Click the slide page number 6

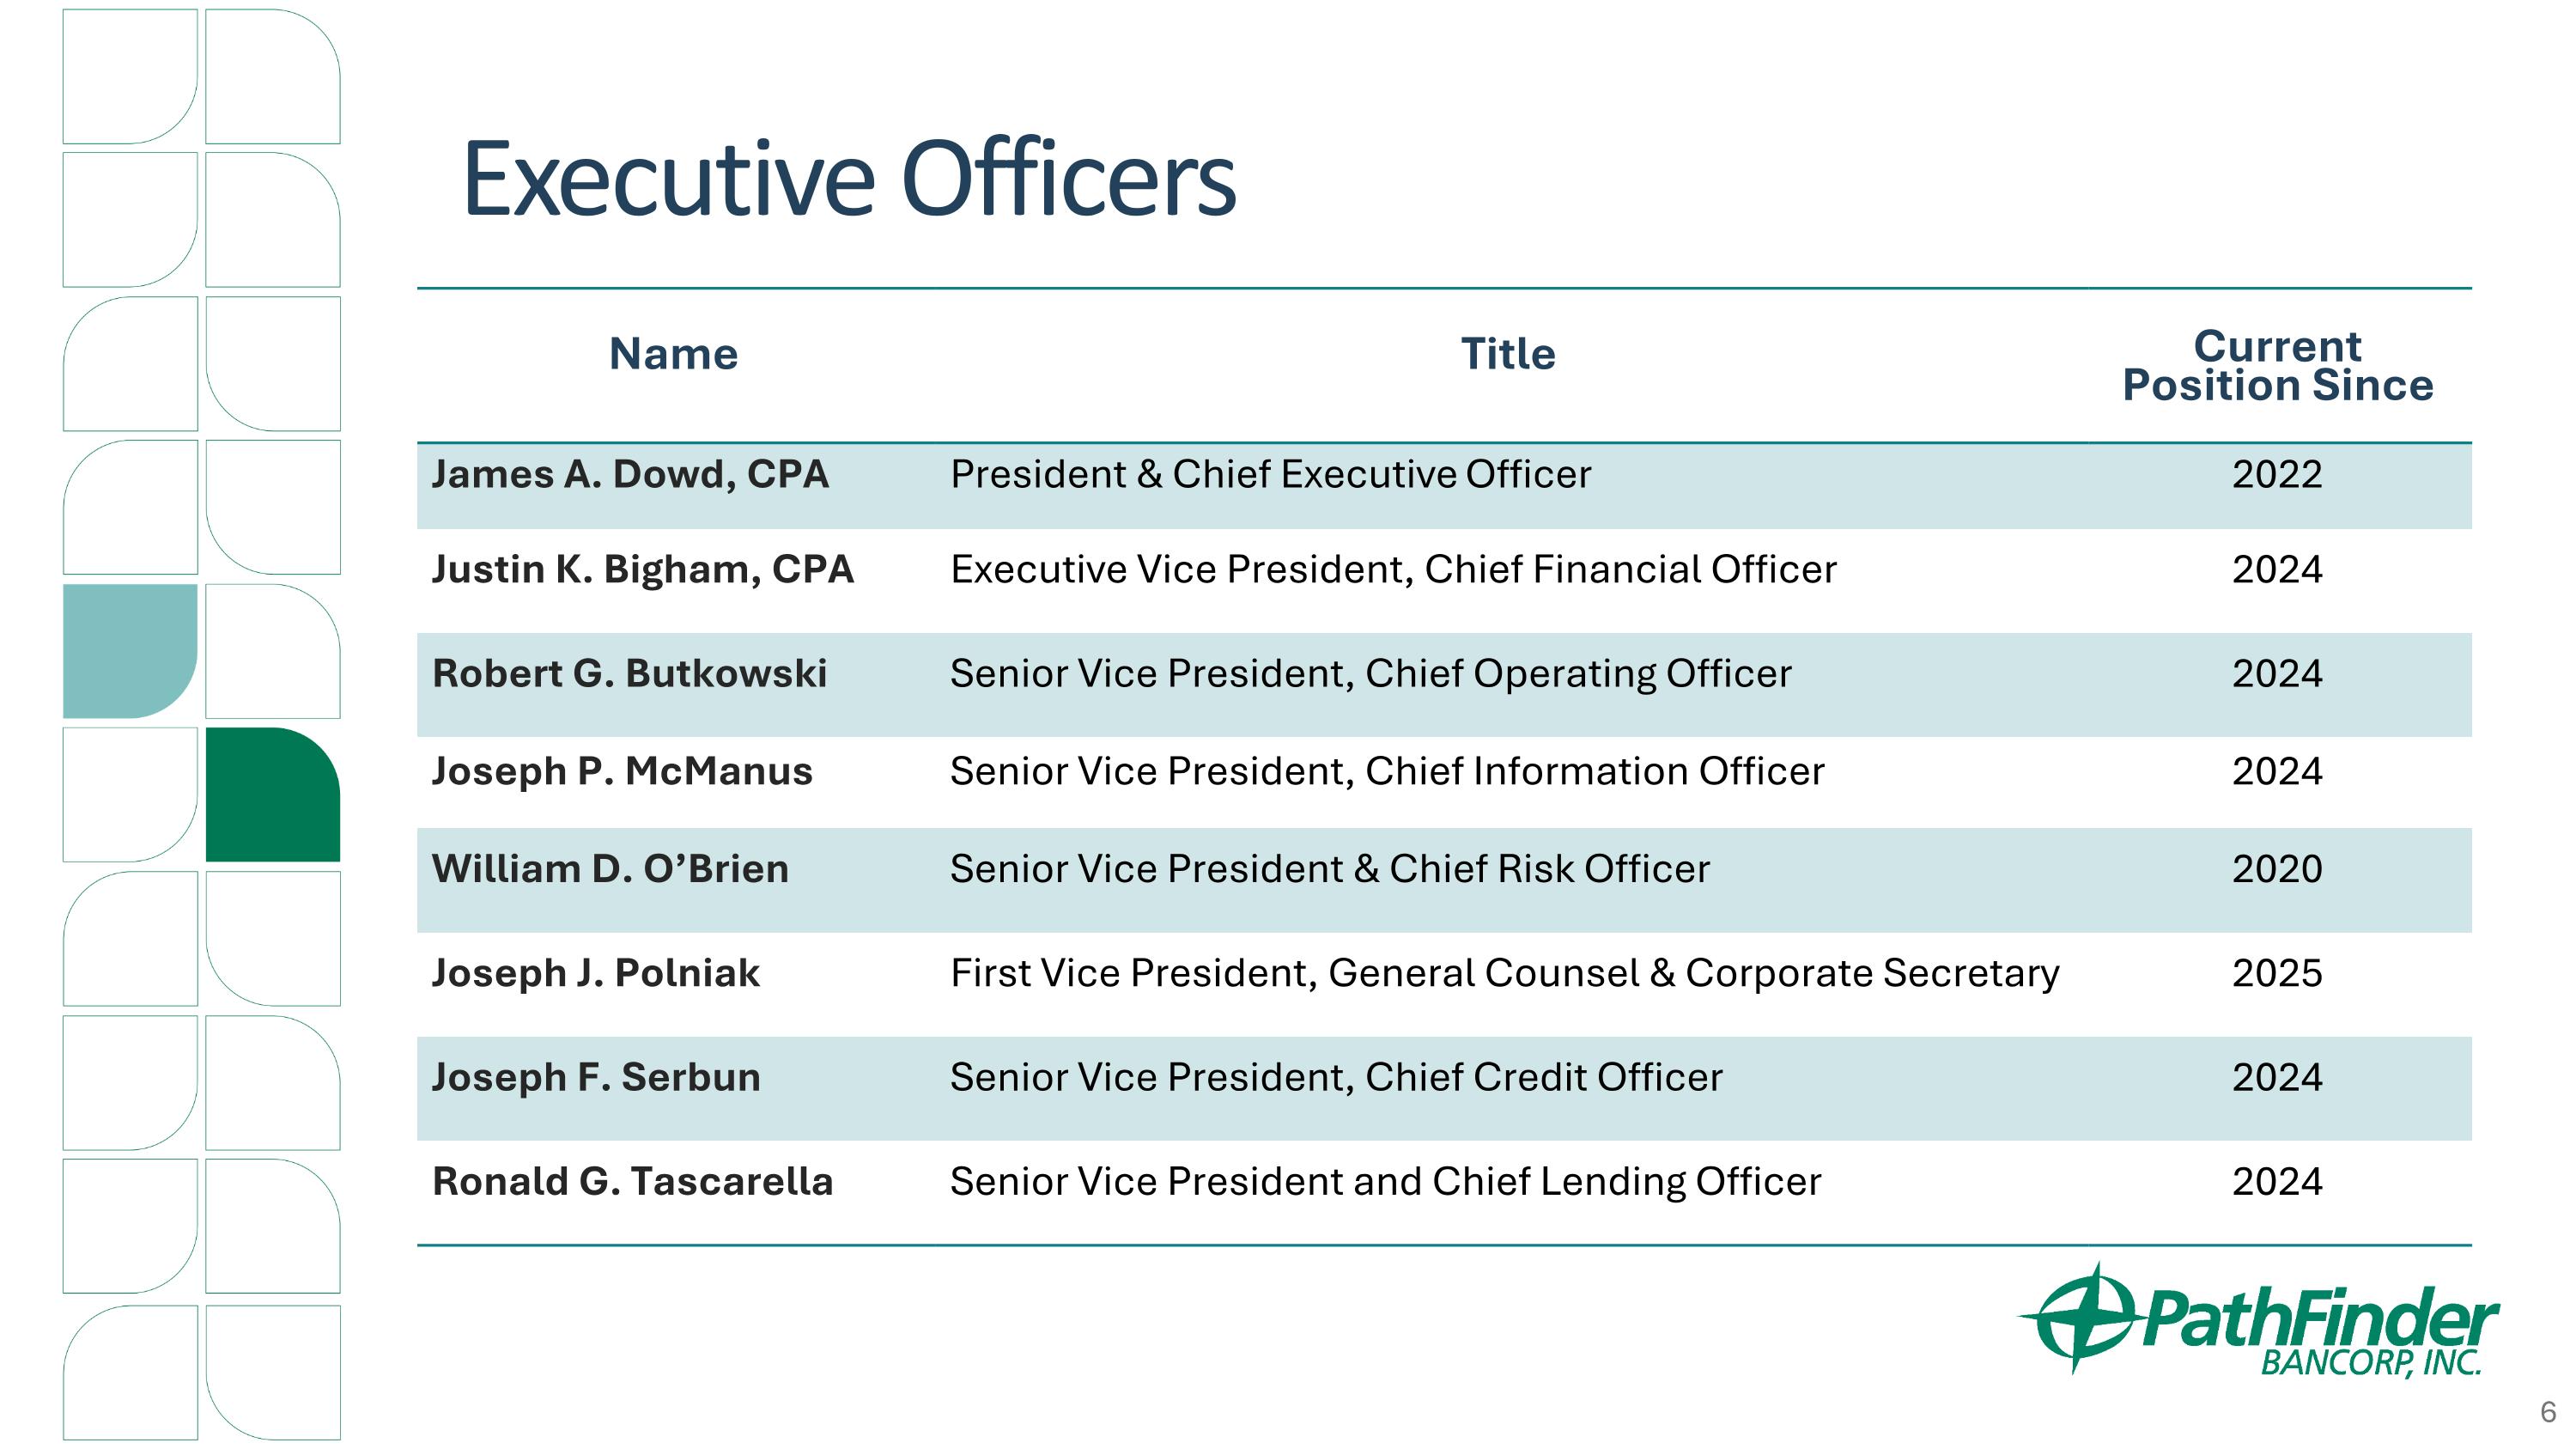[x=2548, y=1412]
